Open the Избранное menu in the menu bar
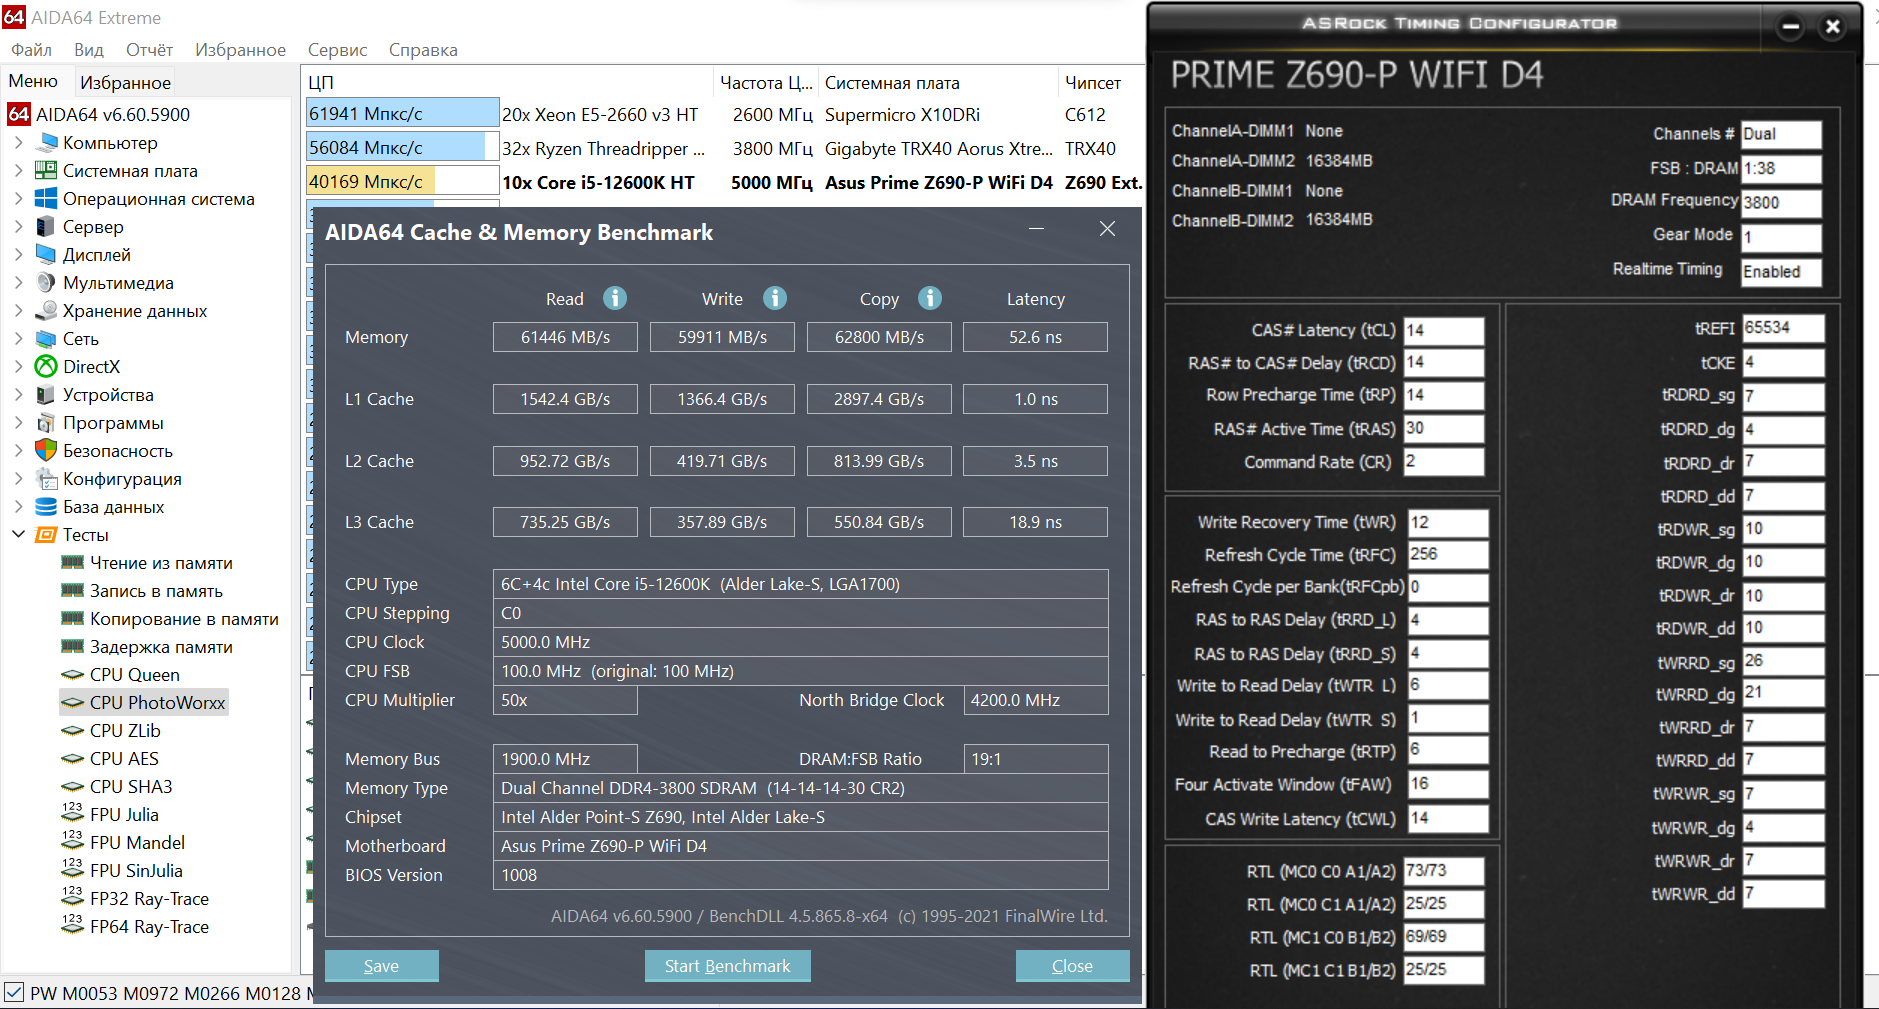Image resolution: width=1879 pixels, height=1009 pixels. [x=240, y=50]
